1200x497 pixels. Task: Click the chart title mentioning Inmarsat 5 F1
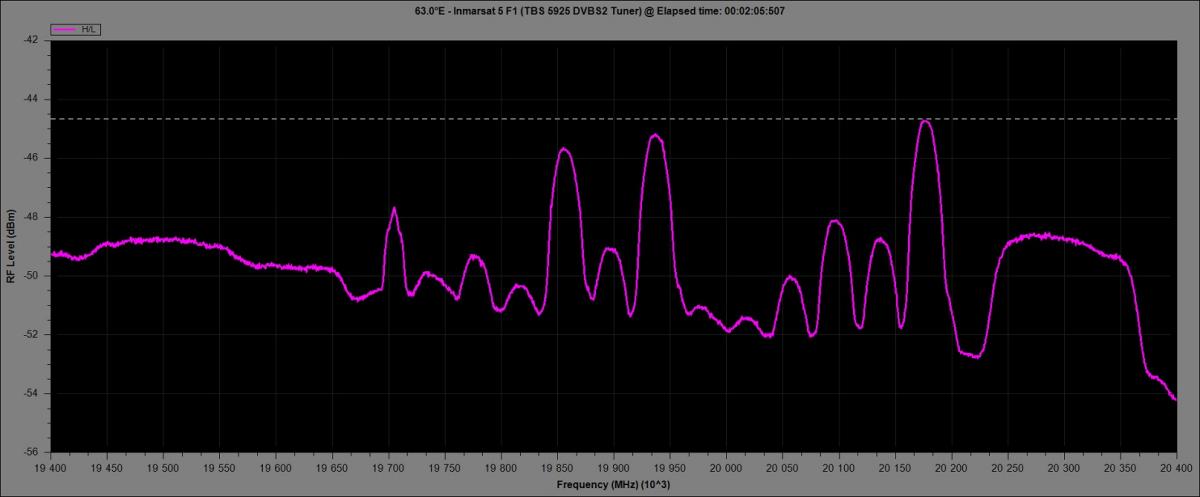[600, 10]
